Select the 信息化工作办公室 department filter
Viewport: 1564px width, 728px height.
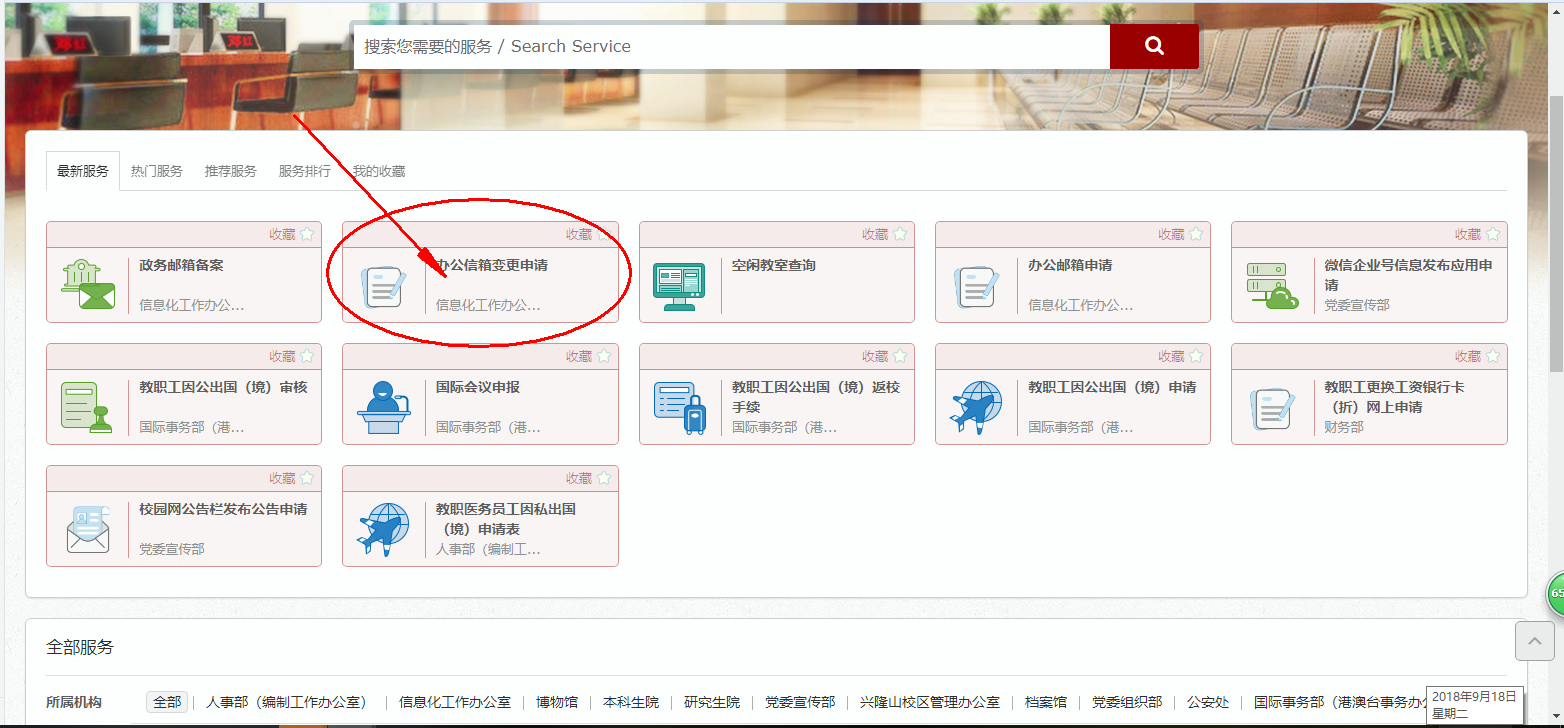(455, 702)
